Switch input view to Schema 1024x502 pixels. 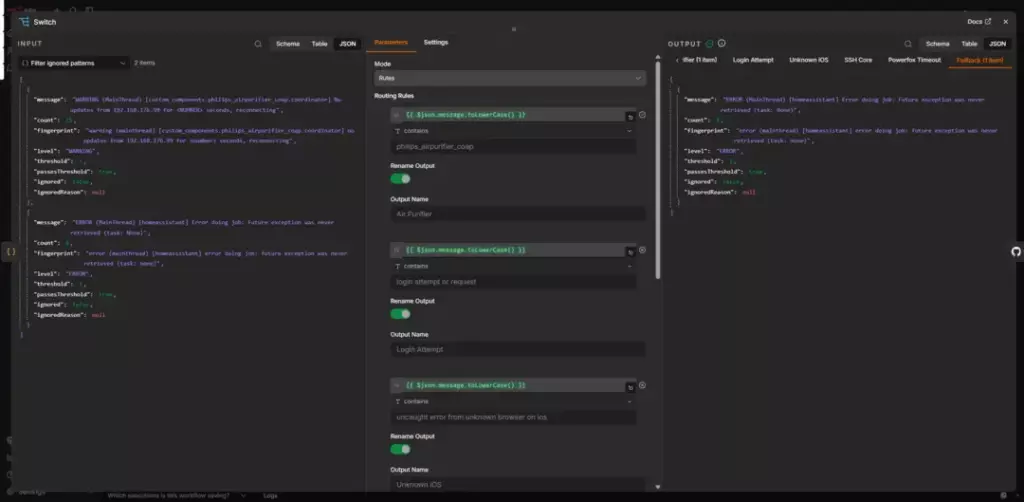pyautogui.click(x=287, y=44)
